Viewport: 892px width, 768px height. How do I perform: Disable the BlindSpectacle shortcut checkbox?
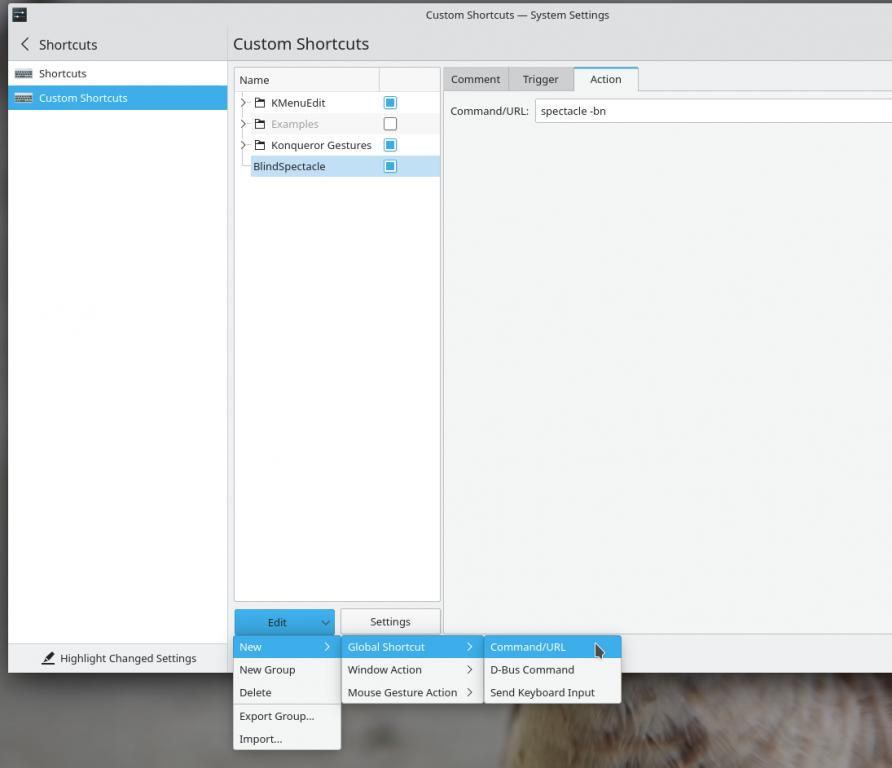390,166
